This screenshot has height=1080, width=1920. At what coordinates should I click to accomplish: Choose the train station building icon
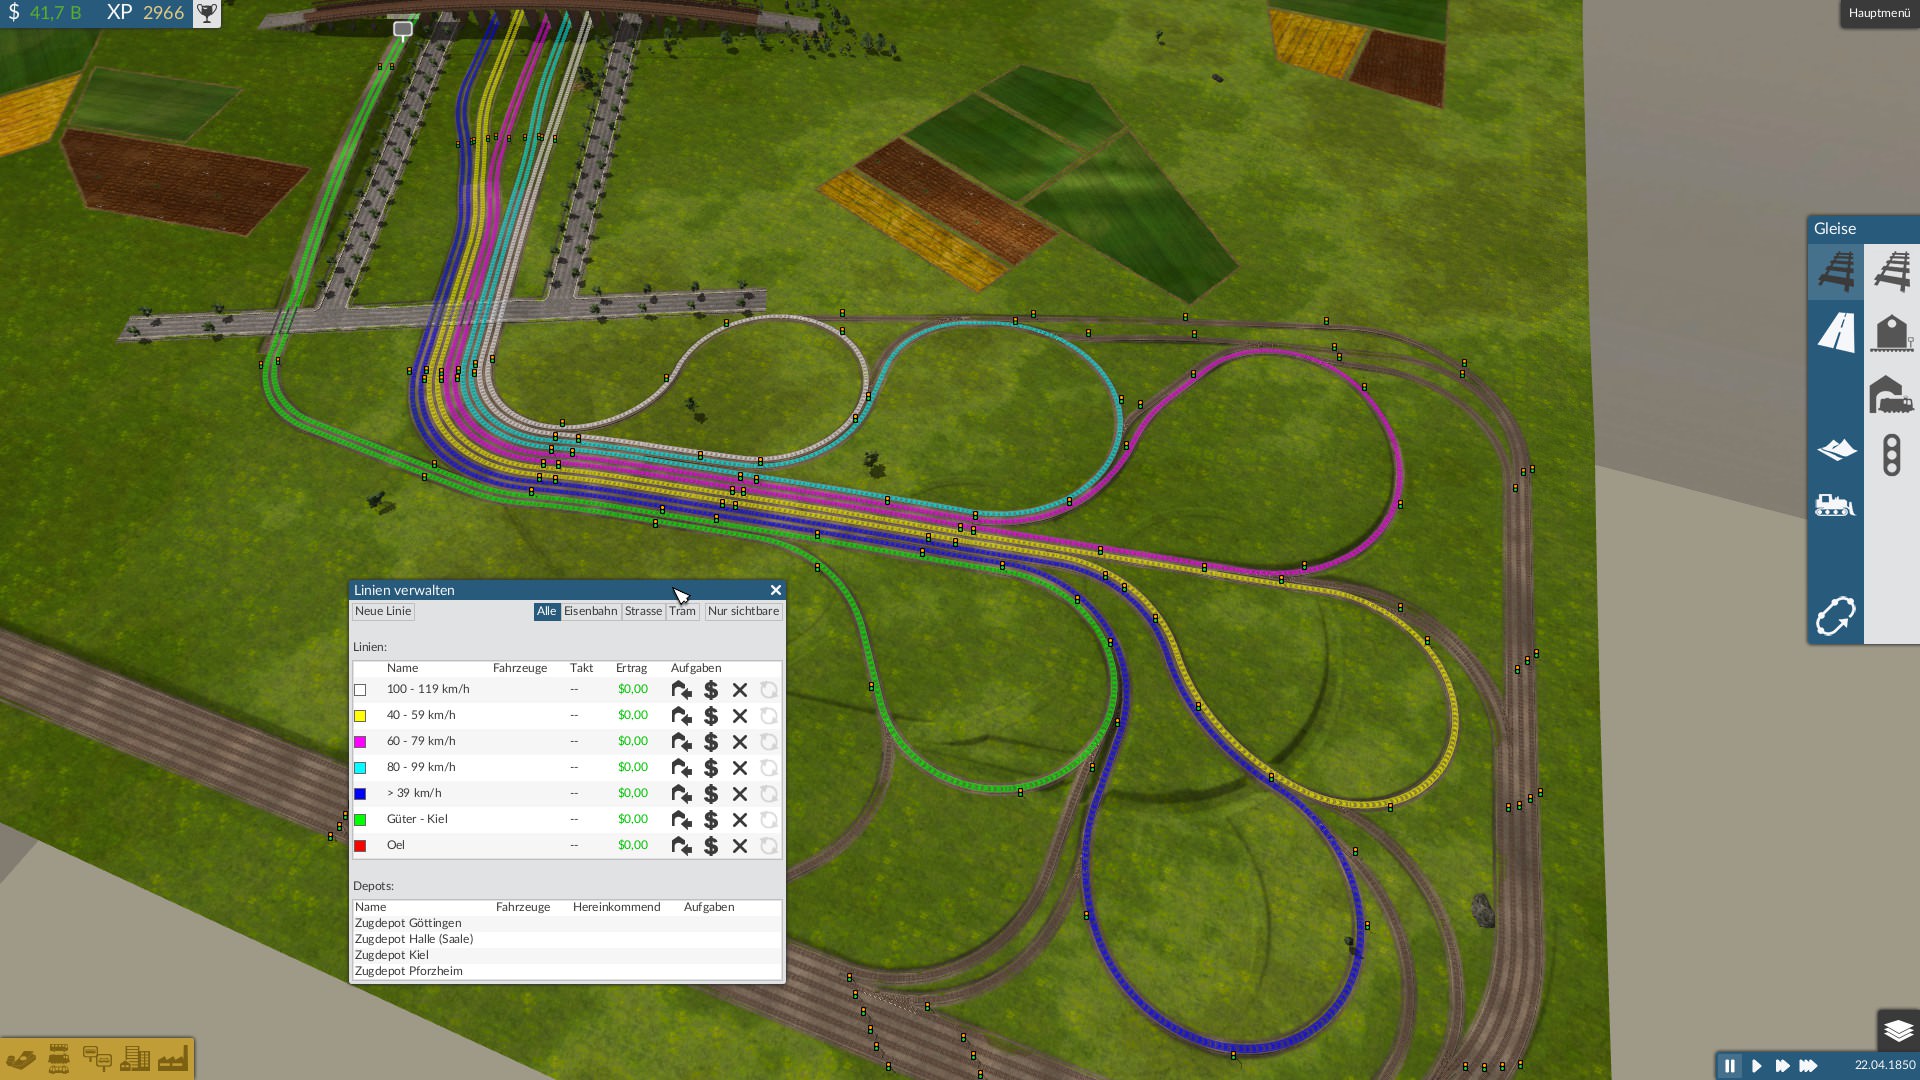tap(1891, 332)
